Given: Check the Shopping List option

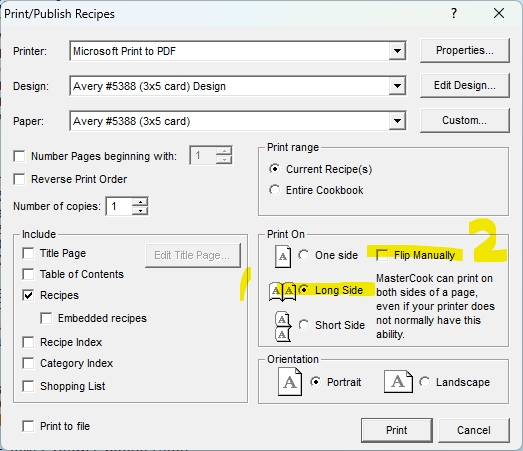Looking at the screenshot, I should pyautogui.click(x=28, y=386).
